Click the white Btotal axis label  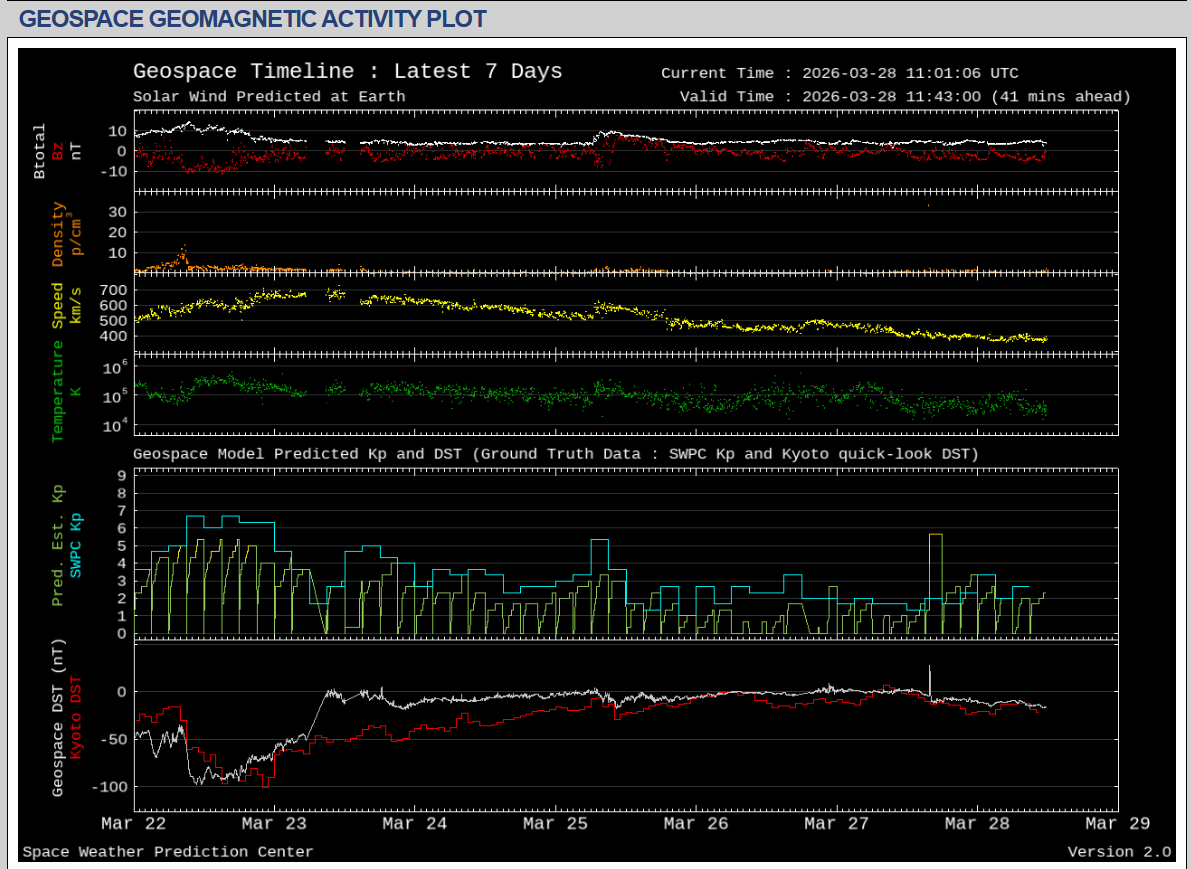40,152
